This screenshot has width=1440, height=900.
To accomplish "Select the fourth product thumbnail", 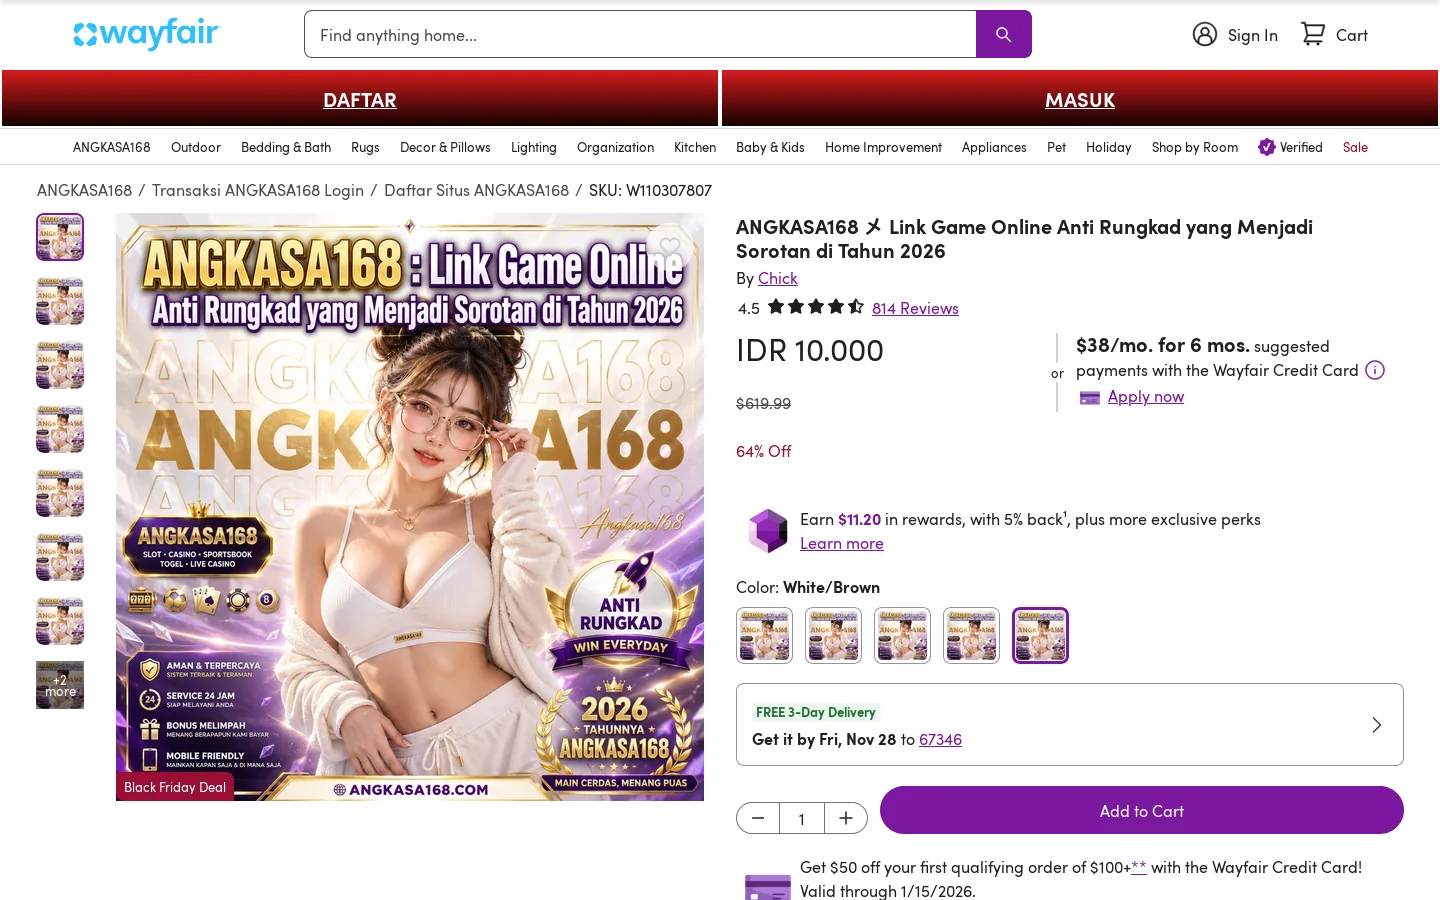I will tap(60, 429).
